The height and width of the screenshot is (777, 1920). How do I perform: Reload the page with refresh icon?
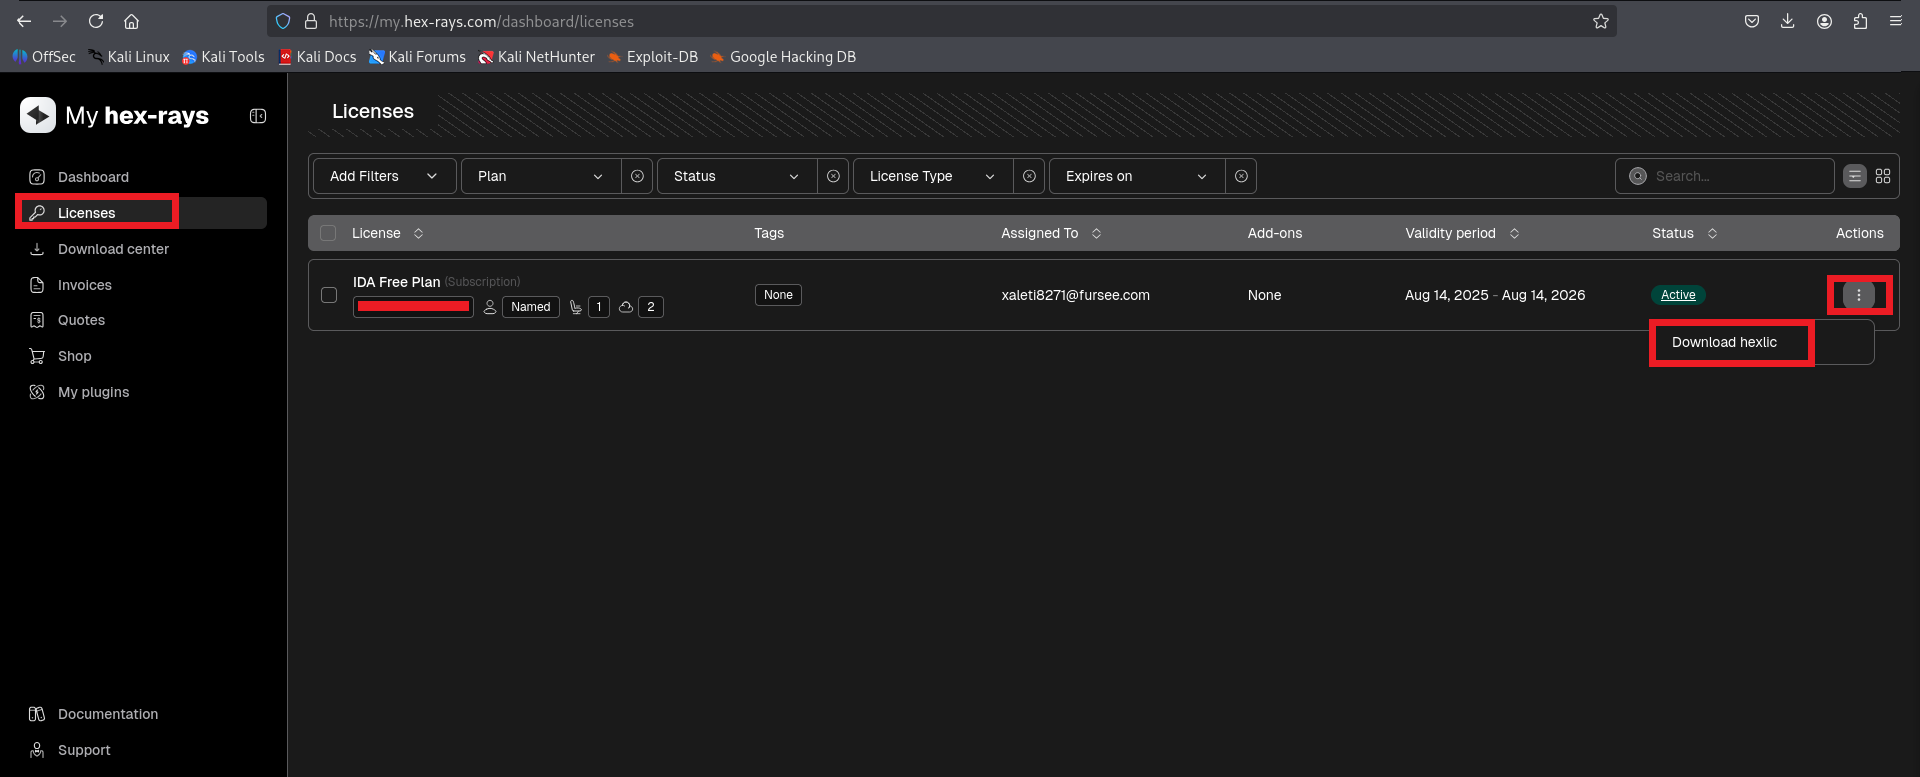96,21
